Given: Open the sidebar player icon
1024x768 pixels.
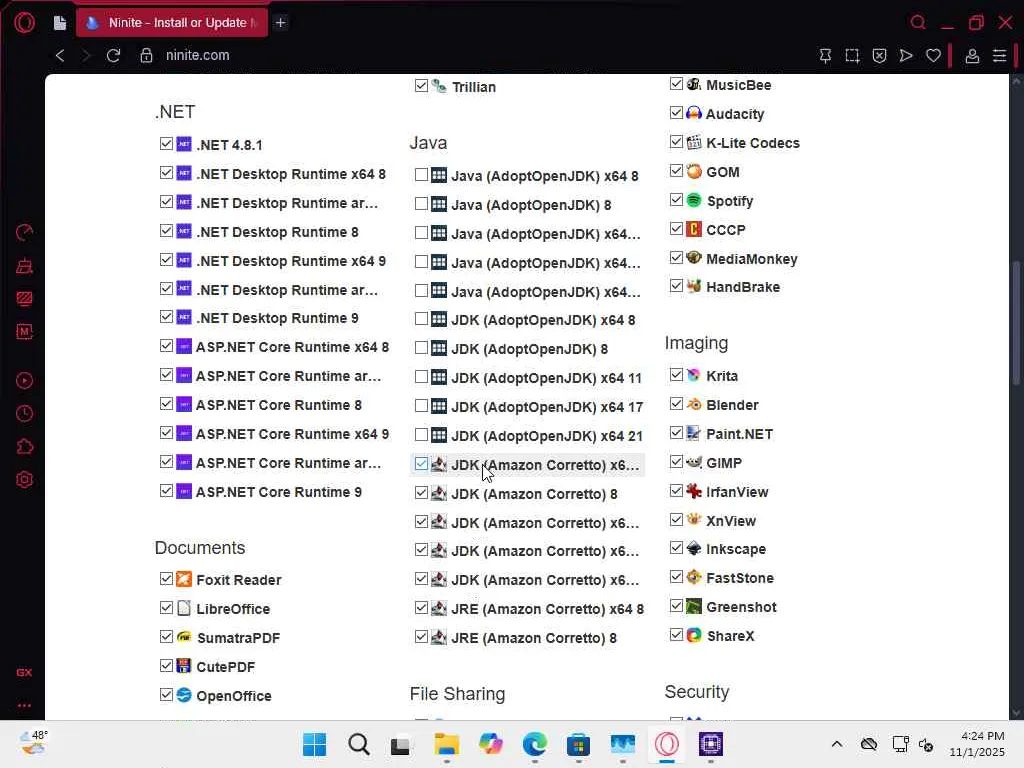Looking at the screenshot, I should 24,381.
